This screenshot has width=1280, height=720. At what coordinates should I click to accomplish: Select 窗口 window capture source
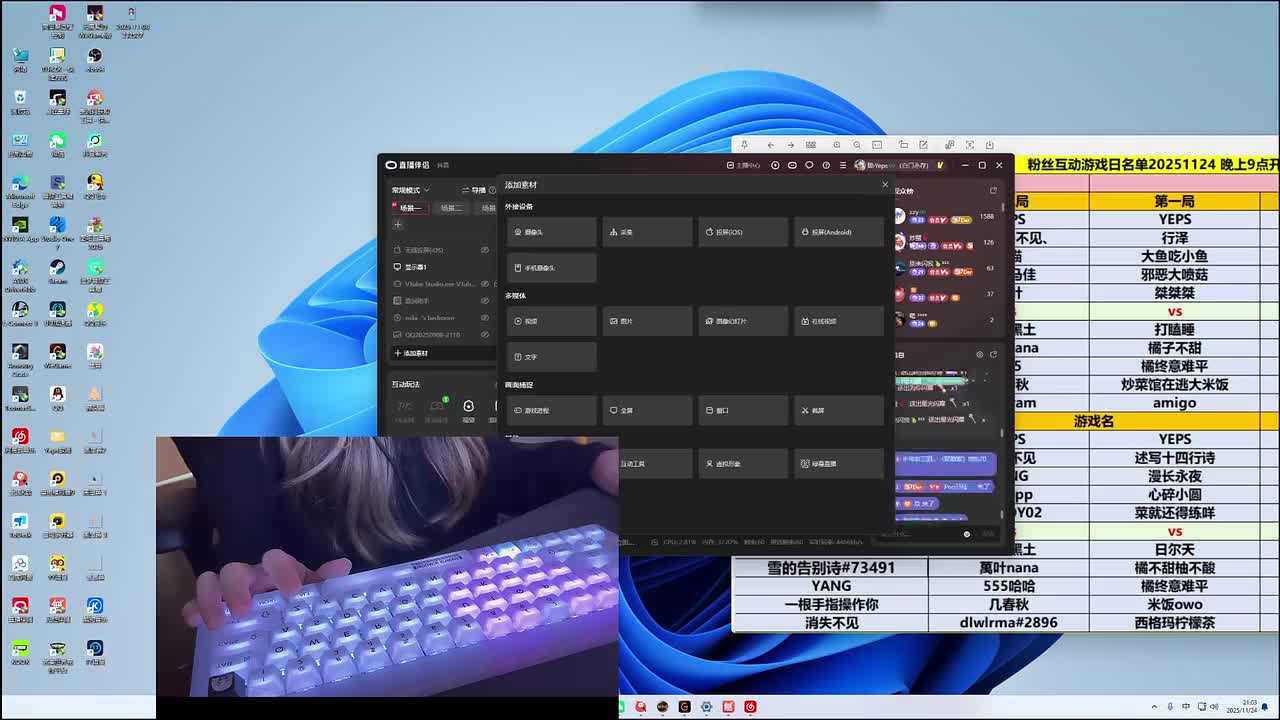[743, 410]
